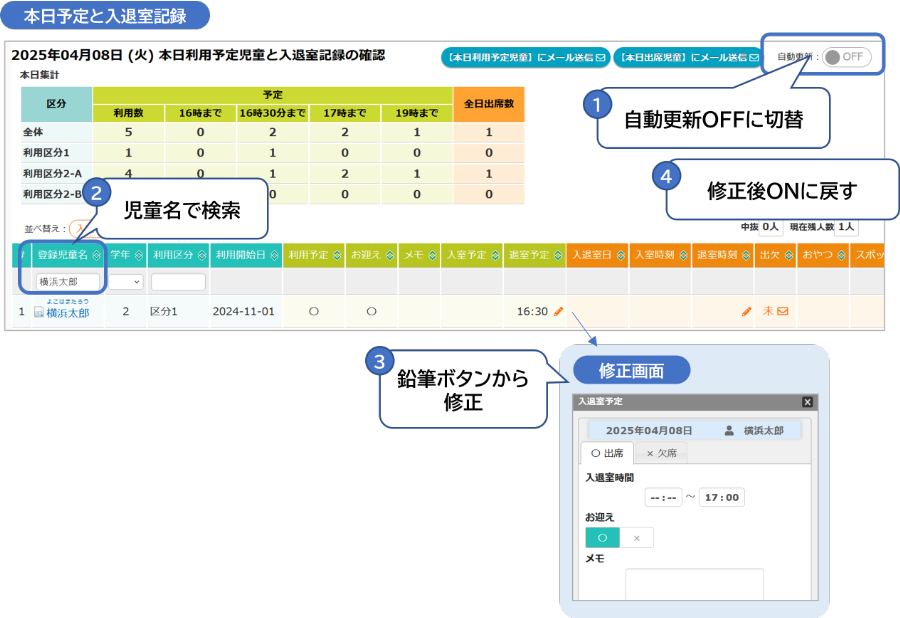Sort by the 退室時刻 column sort icon
This screenshot has height=618, width=900.
point(746,255)
